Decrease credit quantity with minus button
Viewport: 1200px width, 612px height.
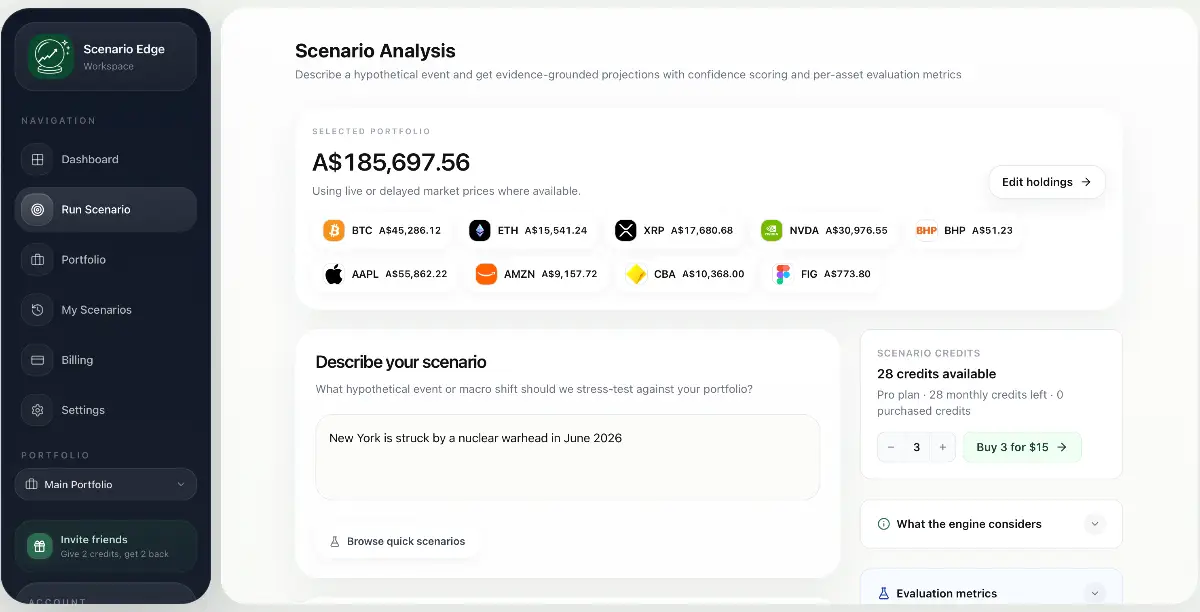click(x=891, y=447)
